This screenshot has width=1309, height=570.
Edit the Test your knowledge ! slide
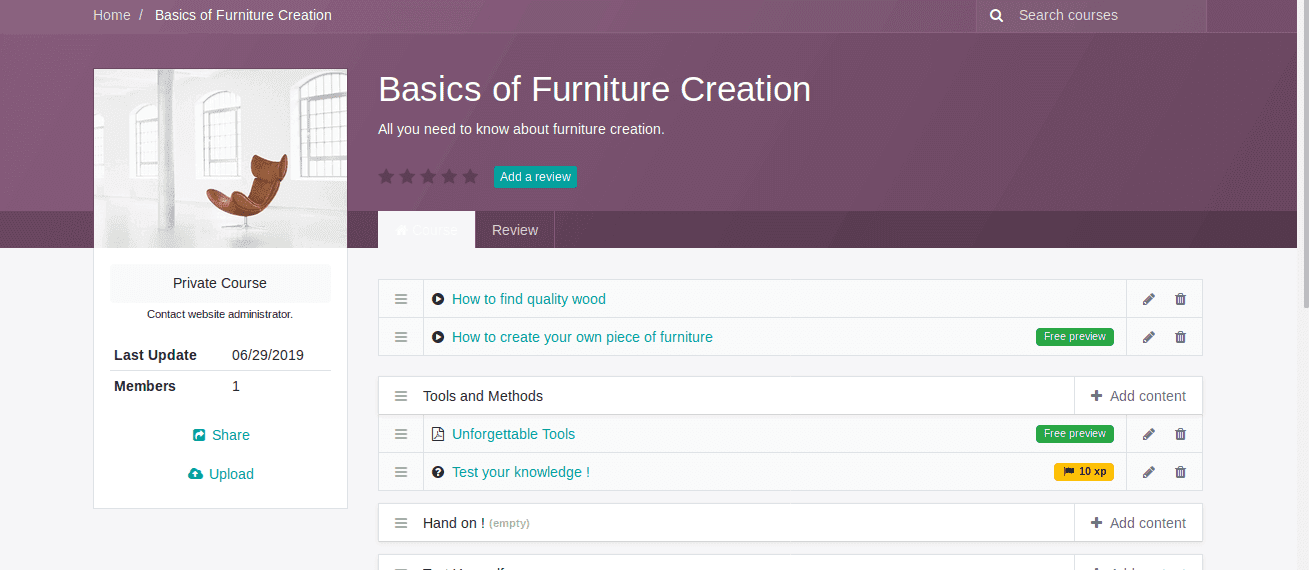point(1149,472)
